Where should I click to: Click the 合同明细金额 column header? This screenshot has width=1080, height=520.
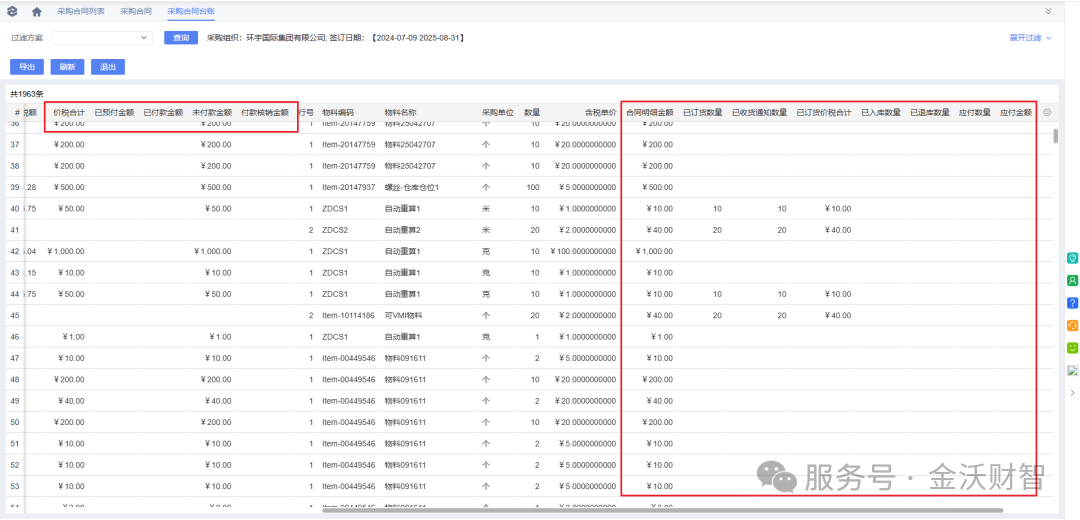(x=650, y=112)
